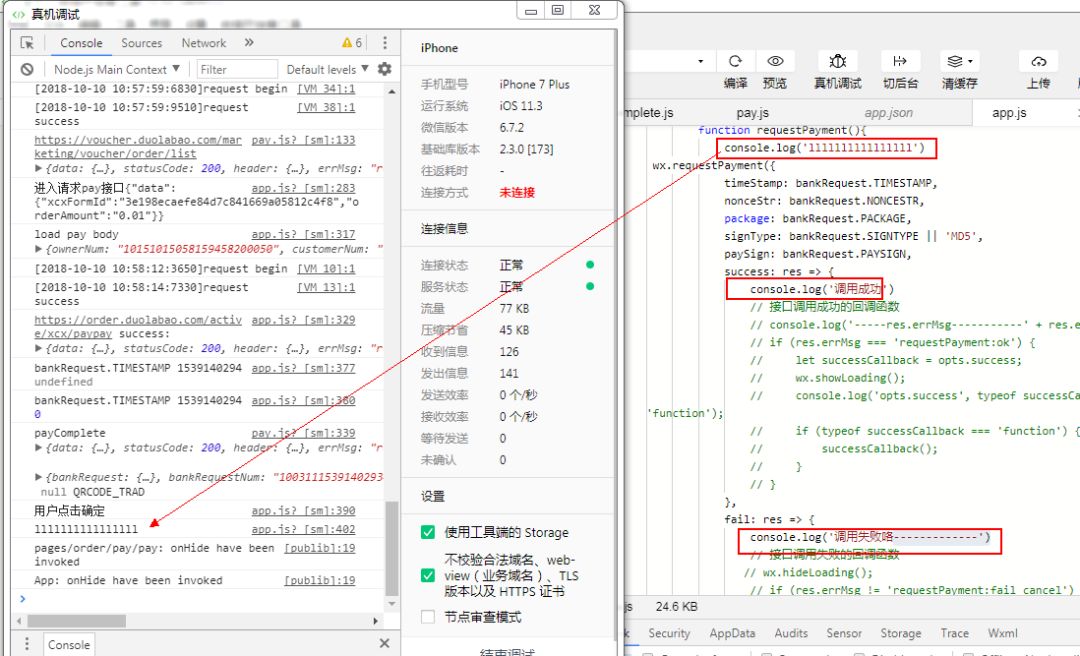Switch to the Trace panel tab

(954, 633)
